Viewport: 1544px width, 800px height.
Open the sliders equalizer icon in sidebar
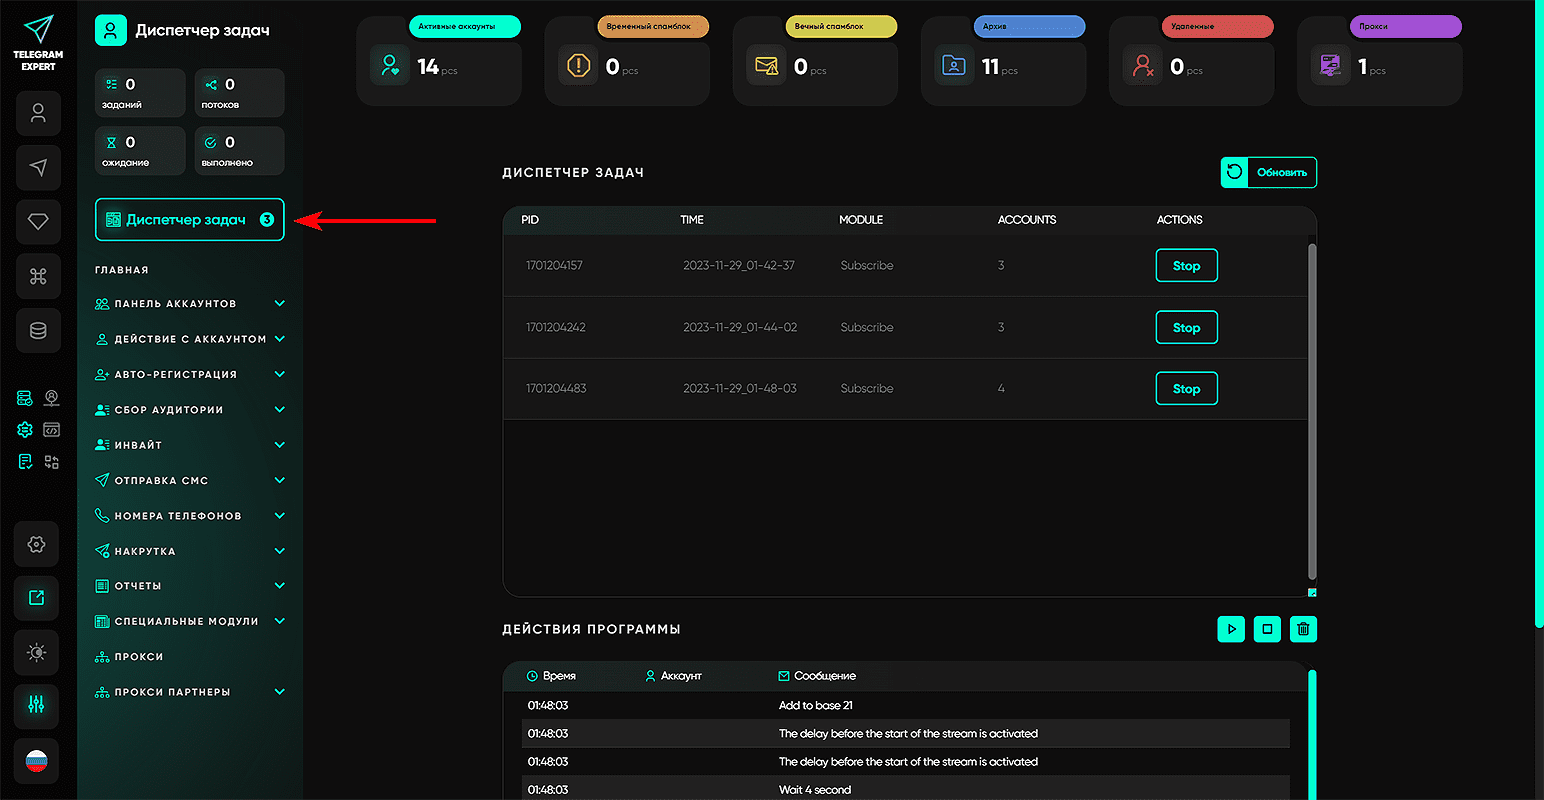coord(37,706)
